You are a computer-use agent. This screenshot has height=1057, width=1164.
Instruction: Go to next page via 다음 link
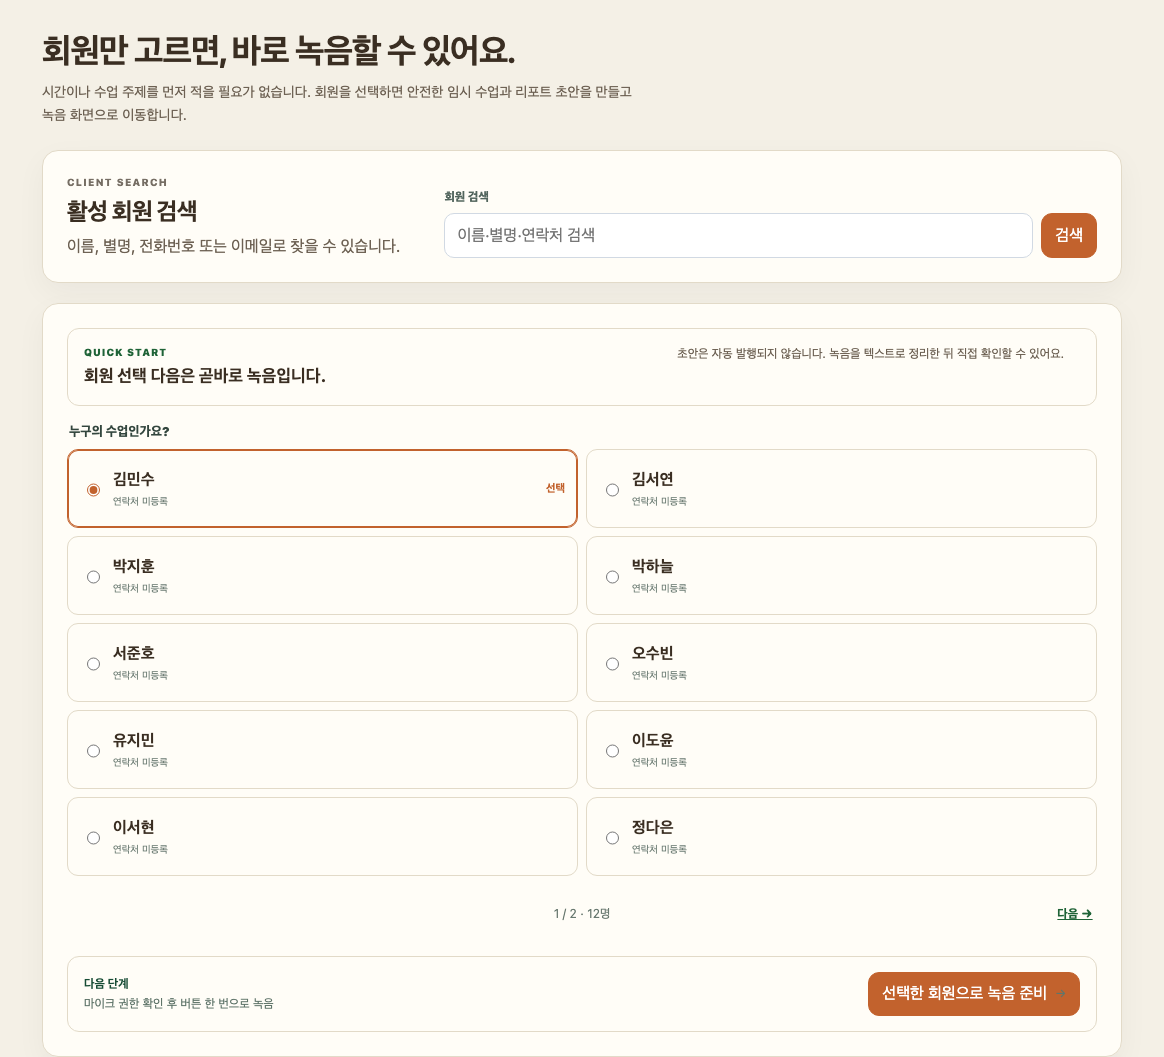point(1074,914)
